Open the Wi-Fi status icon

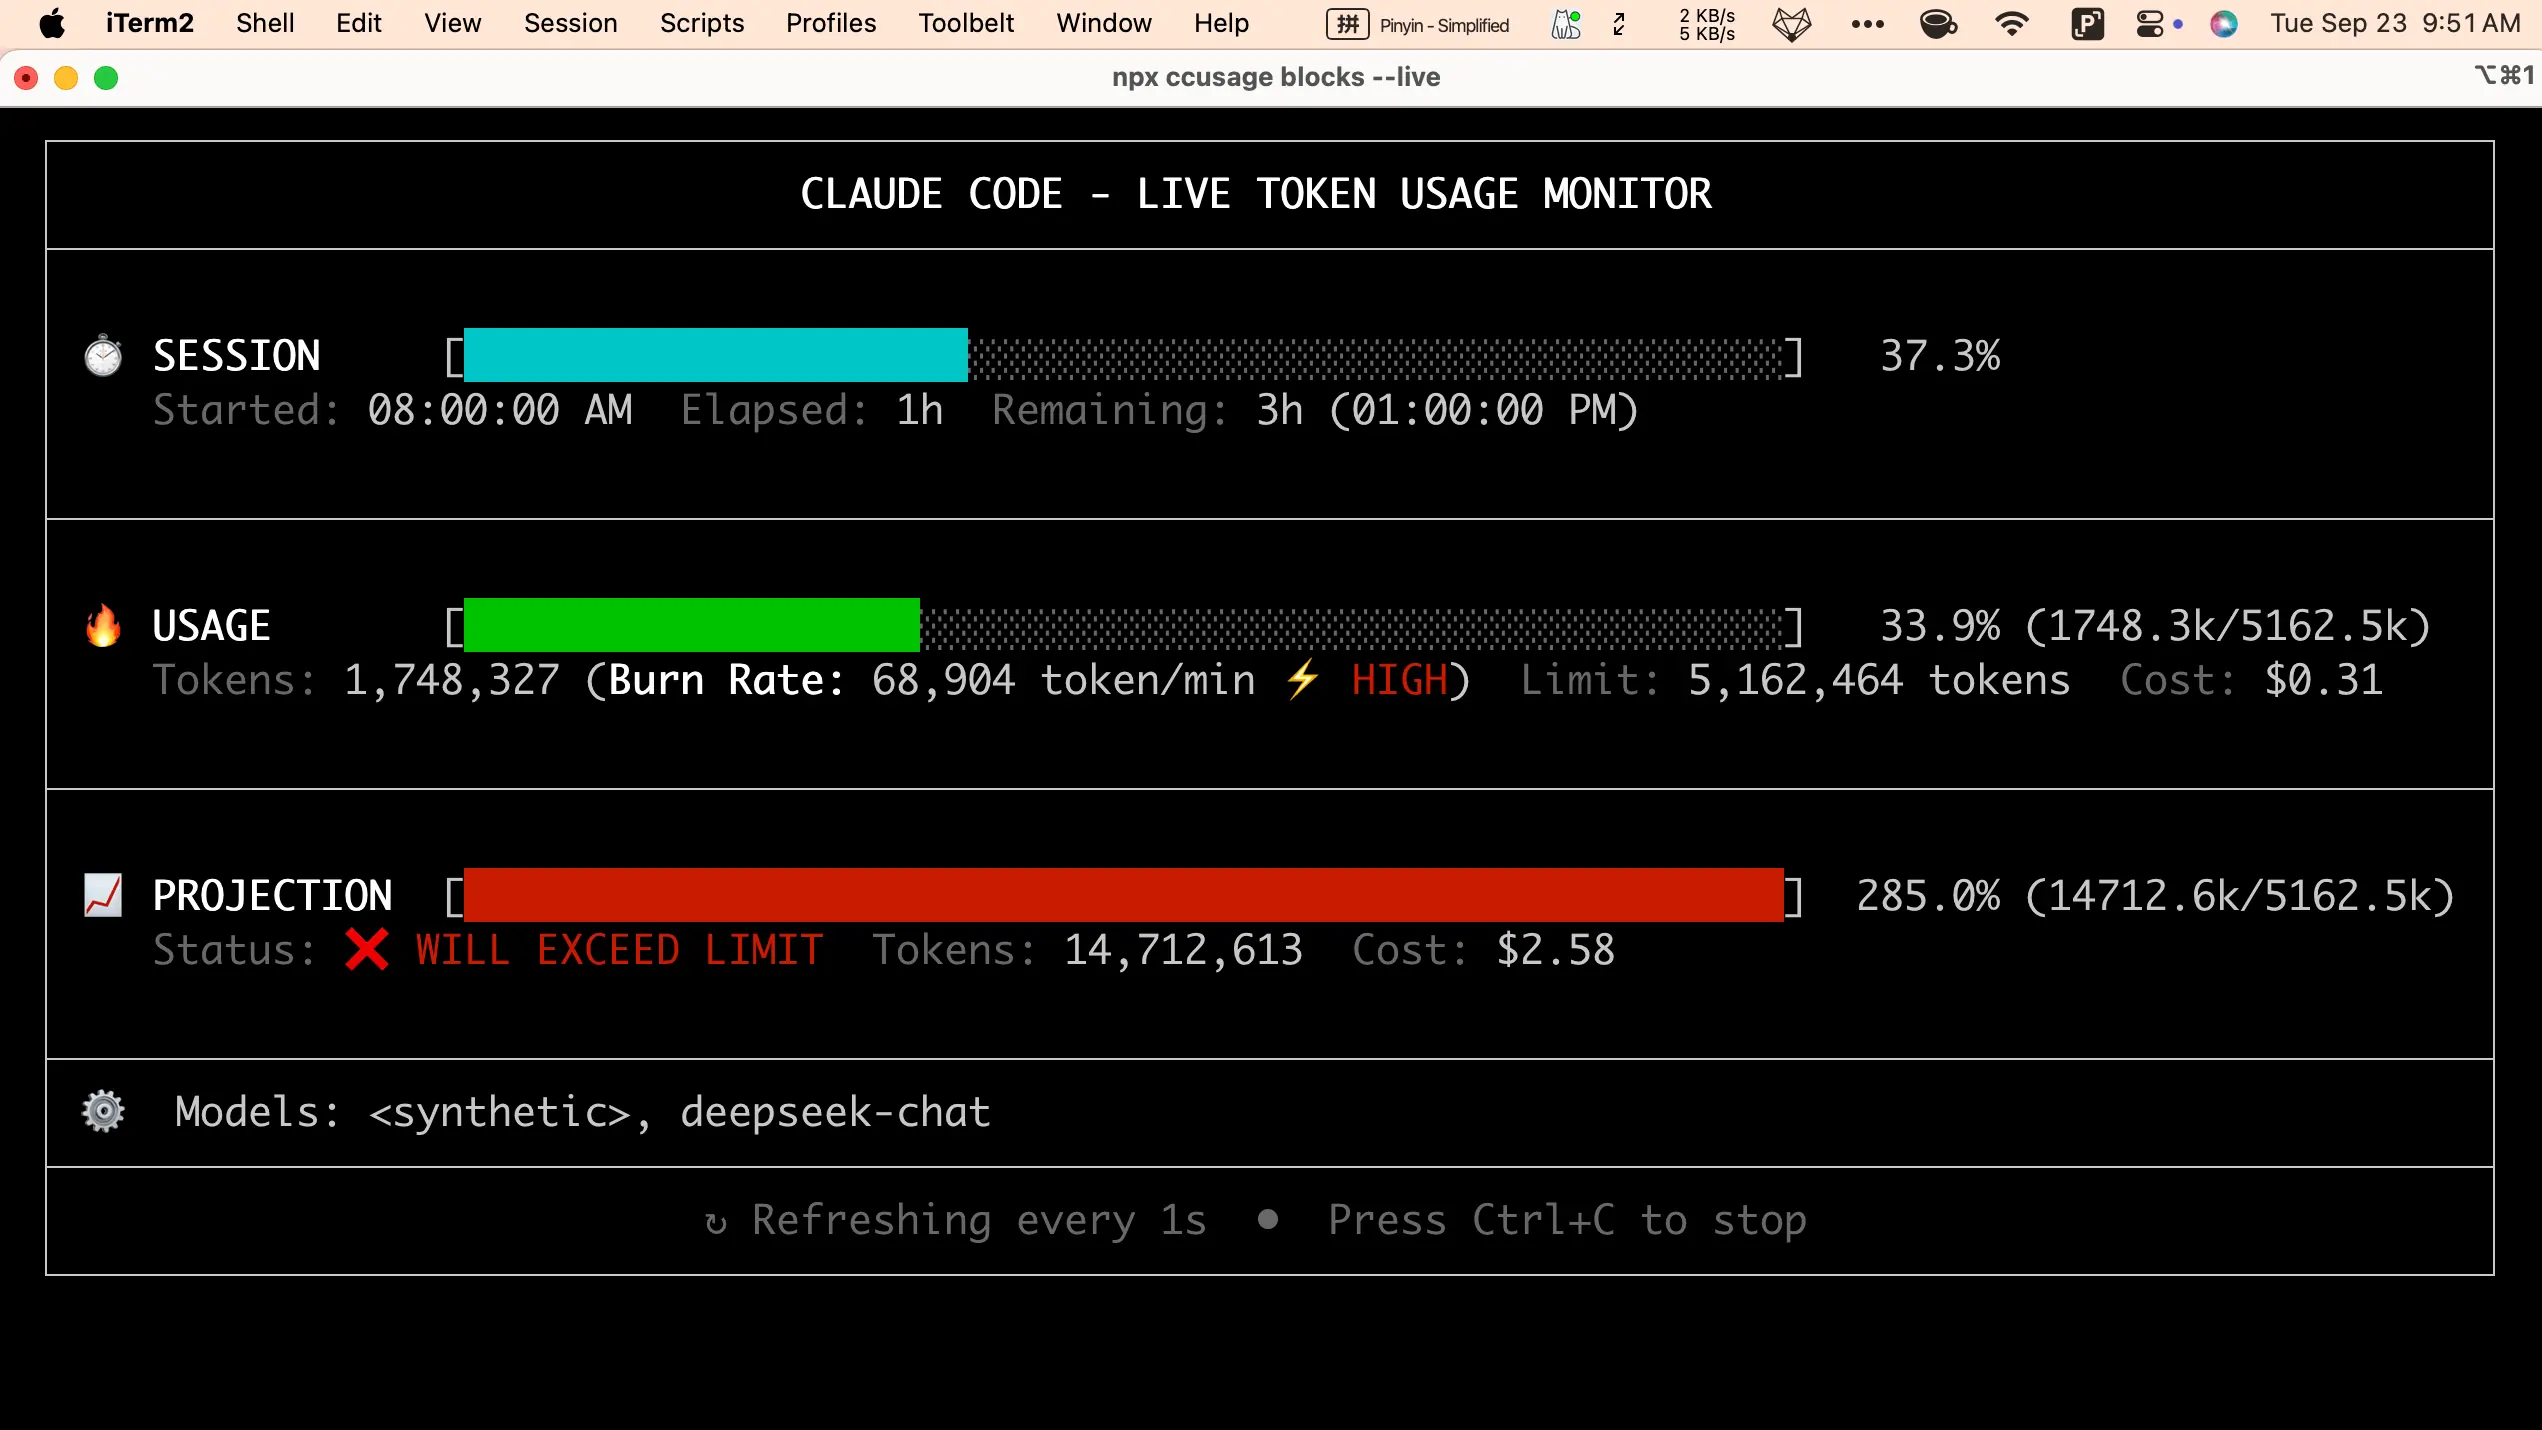point(2011,23)
